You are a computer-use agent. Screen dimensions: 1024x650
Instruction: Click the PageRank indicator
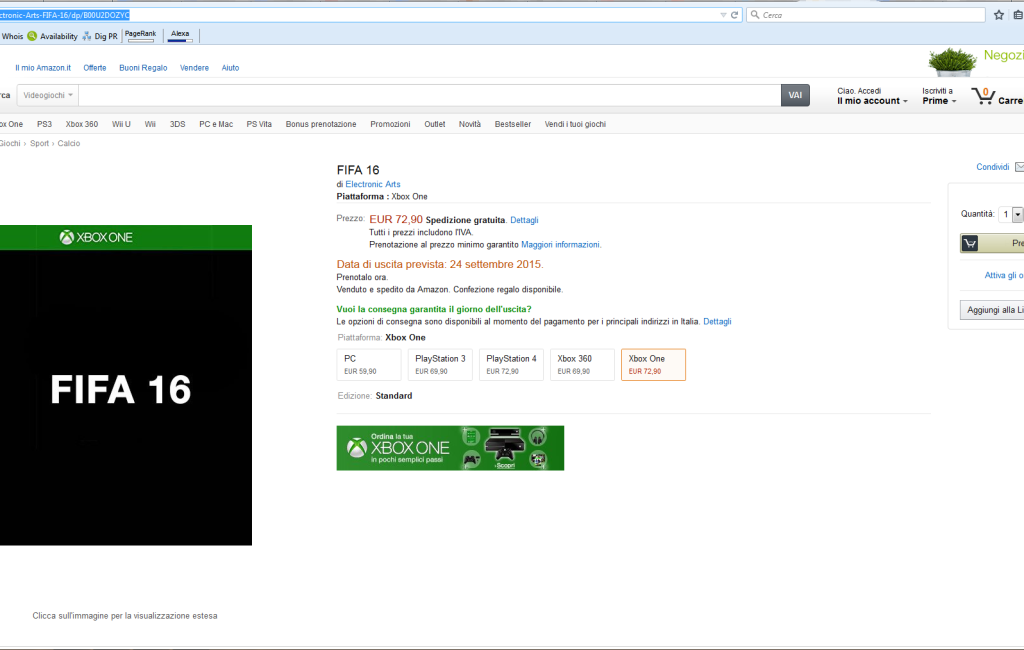140,36
